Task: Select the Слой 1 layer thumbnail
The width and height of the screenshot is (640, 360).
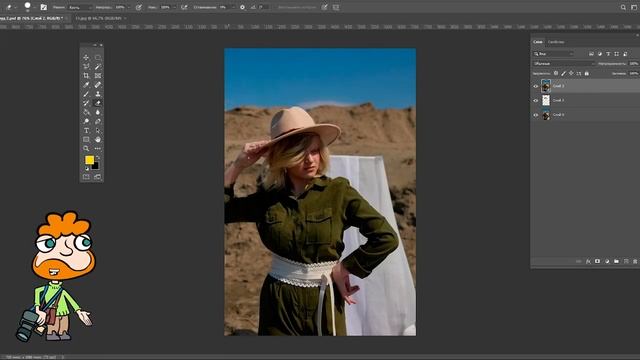Action: [546, 100]
